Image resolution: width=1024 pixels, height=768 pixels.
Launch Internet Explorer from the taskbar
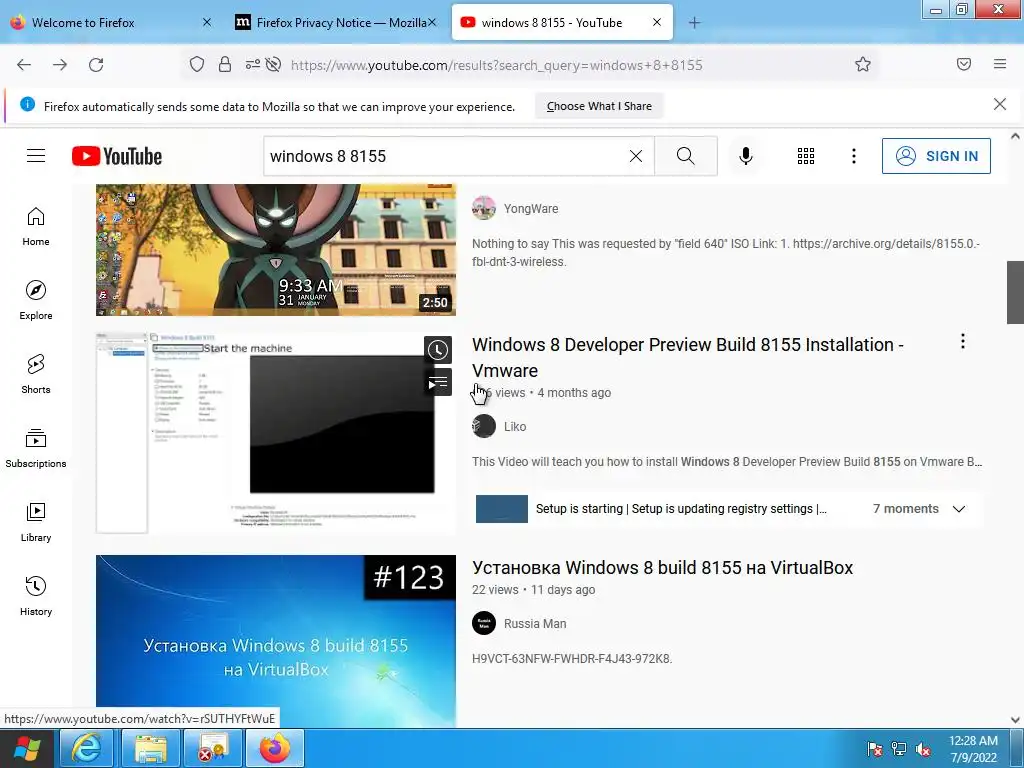click(86, 748)
